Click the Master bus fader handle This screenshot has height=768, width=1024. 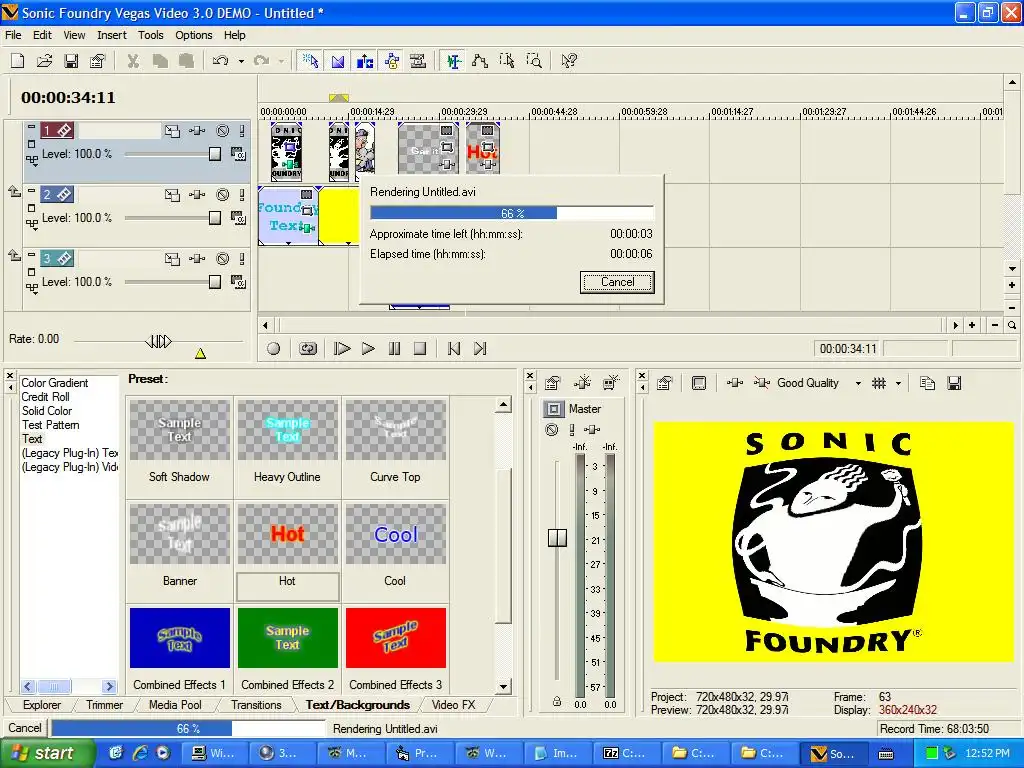click(x=557, y=537)
